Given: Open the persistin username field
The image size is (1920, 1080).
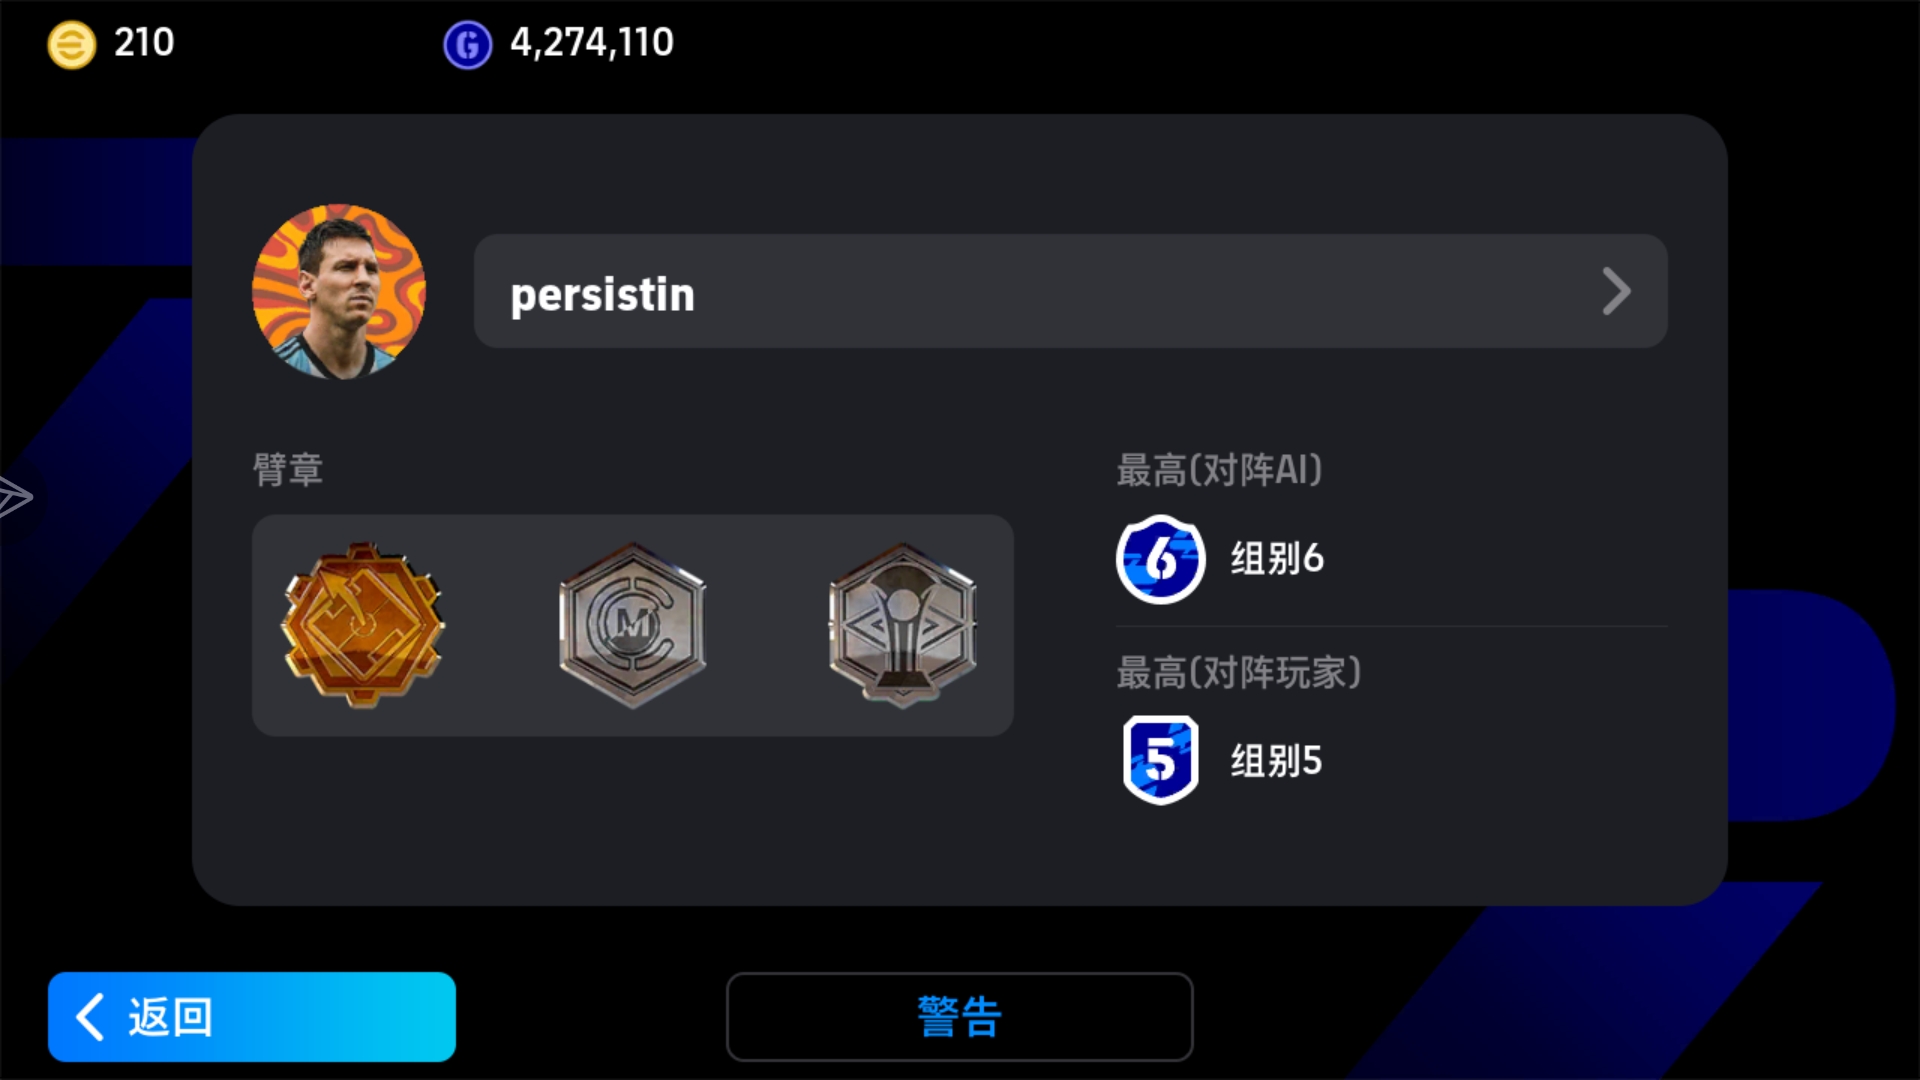Looking at the screenshot, I should point(1070,292).
